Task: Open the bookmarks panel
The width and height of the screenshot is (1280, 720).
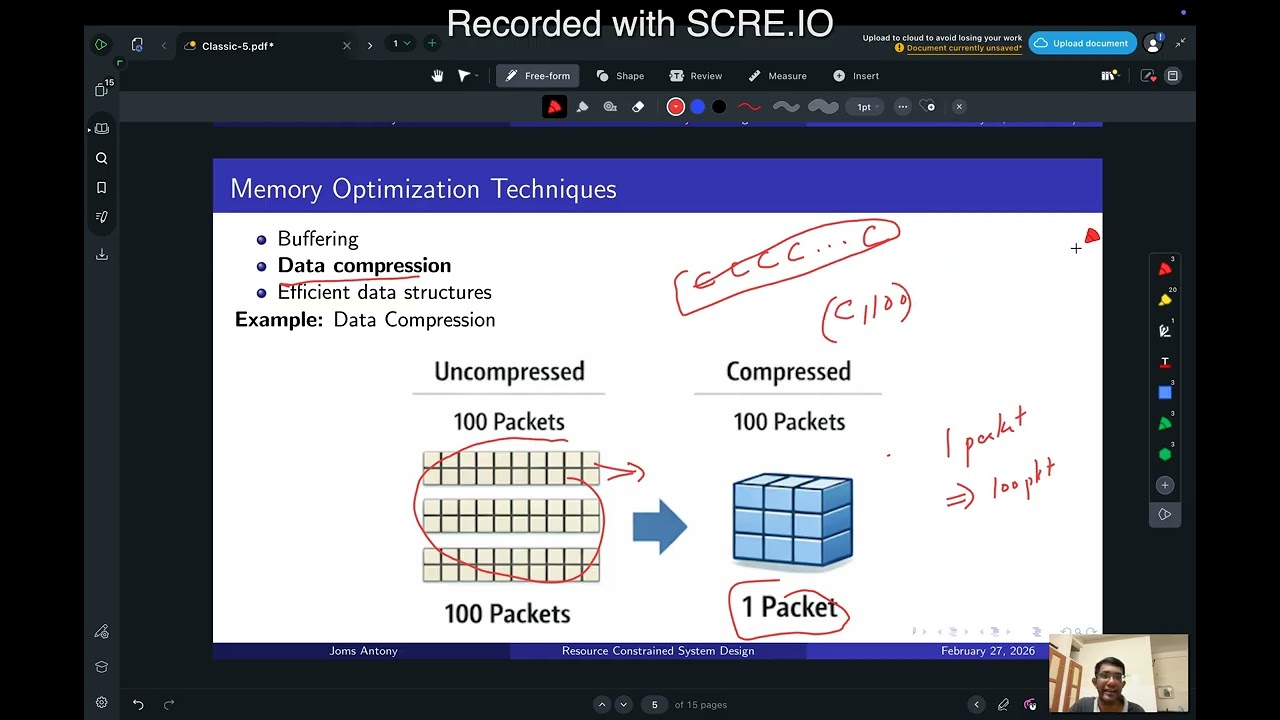Action: [101, 188]
